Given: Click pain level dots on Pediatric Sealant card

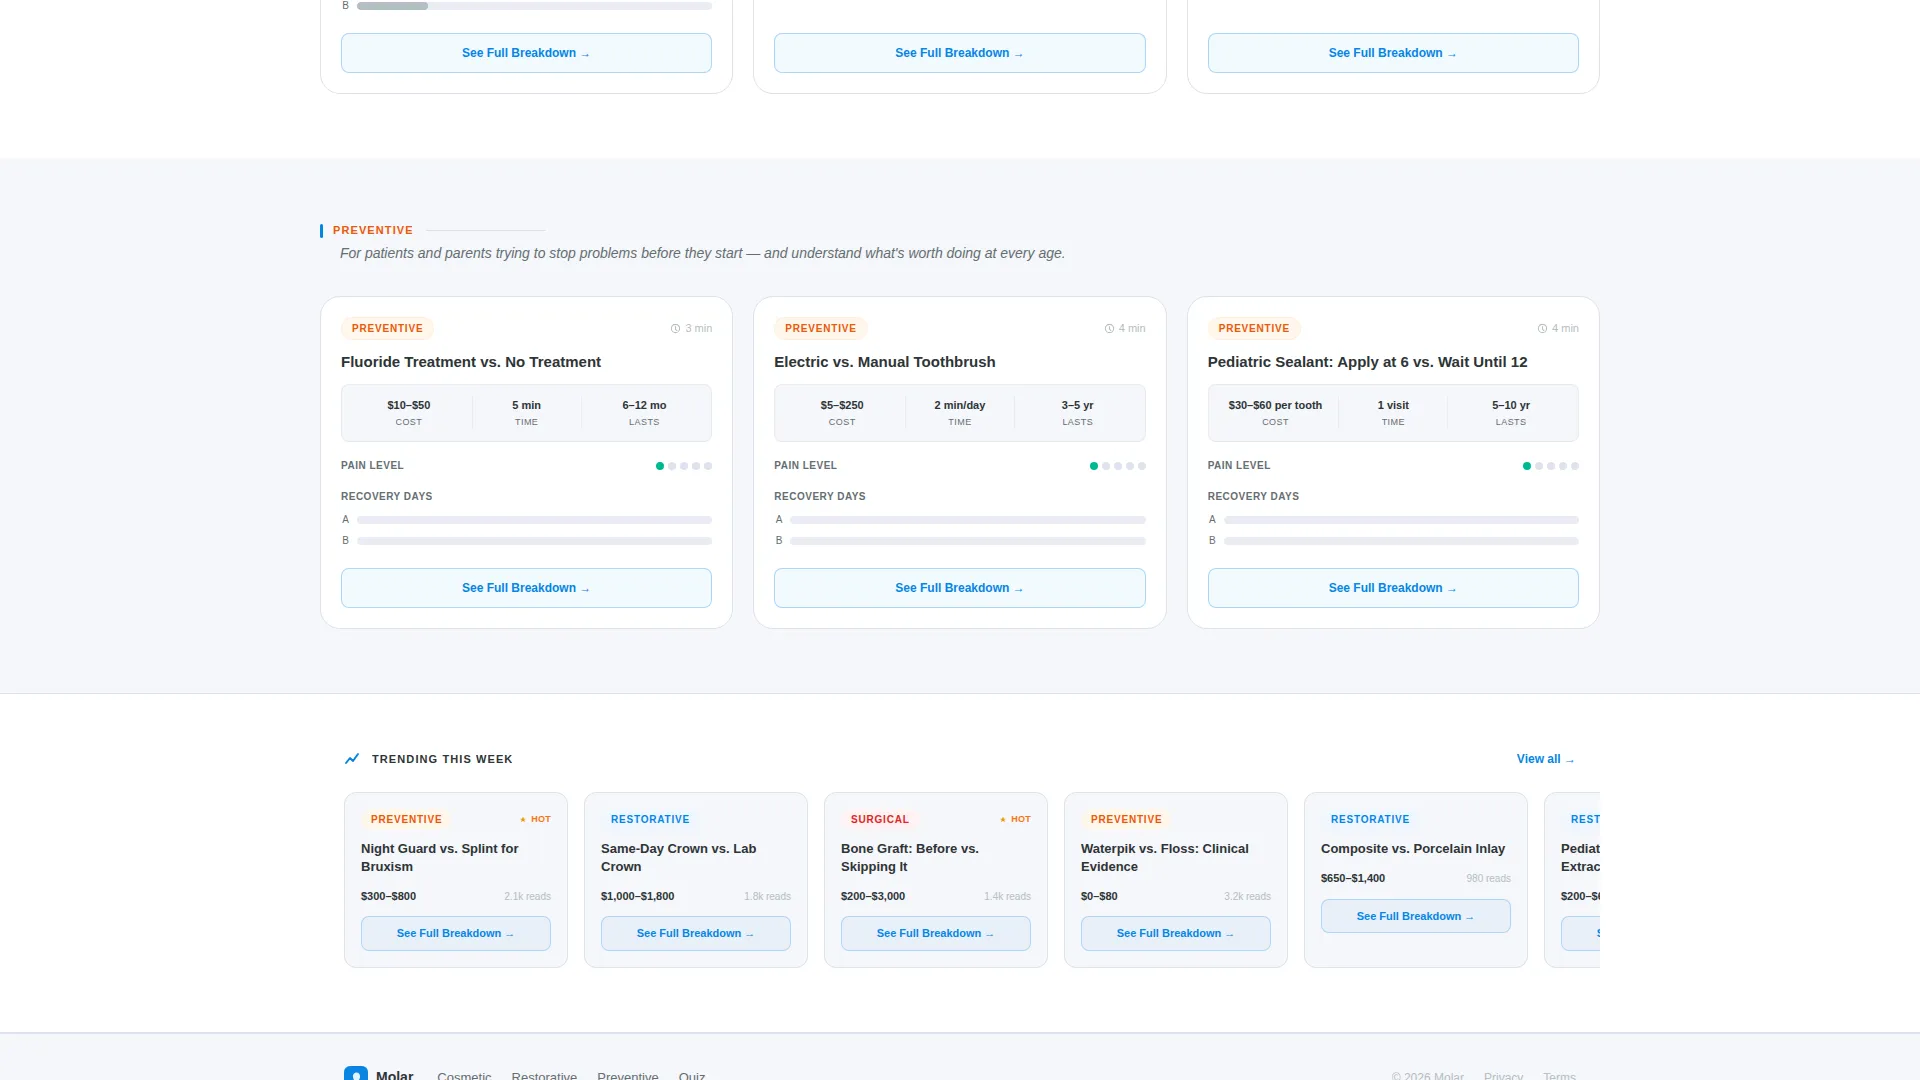Looking at the screenshot, I should [x=1551, y=466].
